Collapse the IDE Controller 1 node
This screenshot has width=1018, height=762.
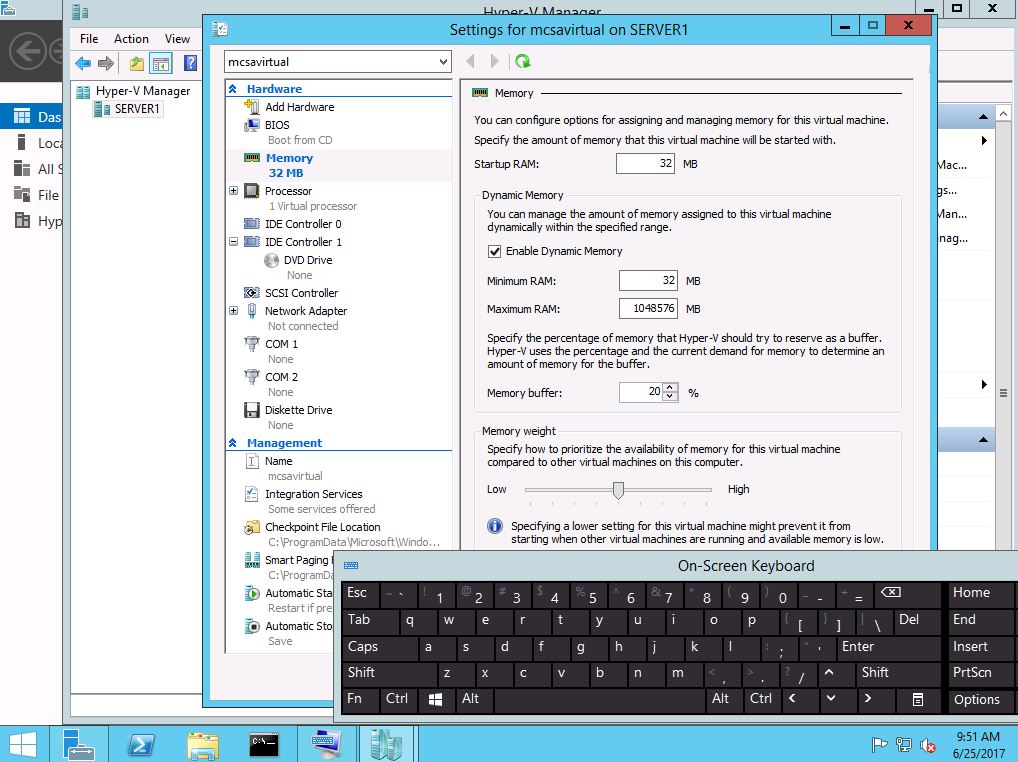pos(234,241)
